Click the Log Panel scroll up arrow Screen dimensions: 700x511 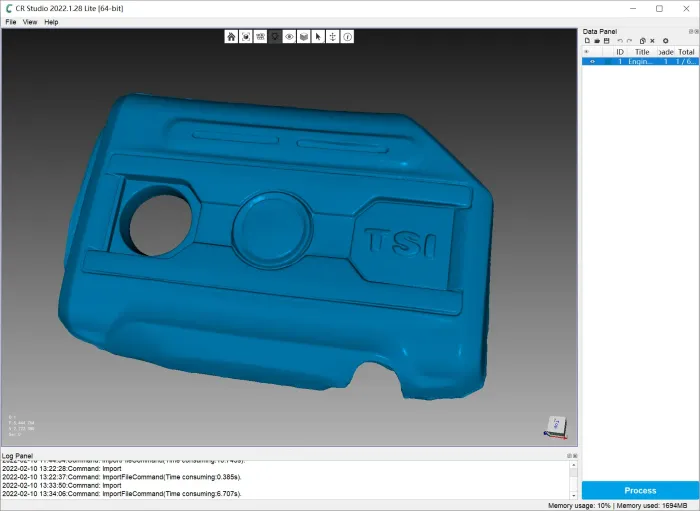point(573,465)
